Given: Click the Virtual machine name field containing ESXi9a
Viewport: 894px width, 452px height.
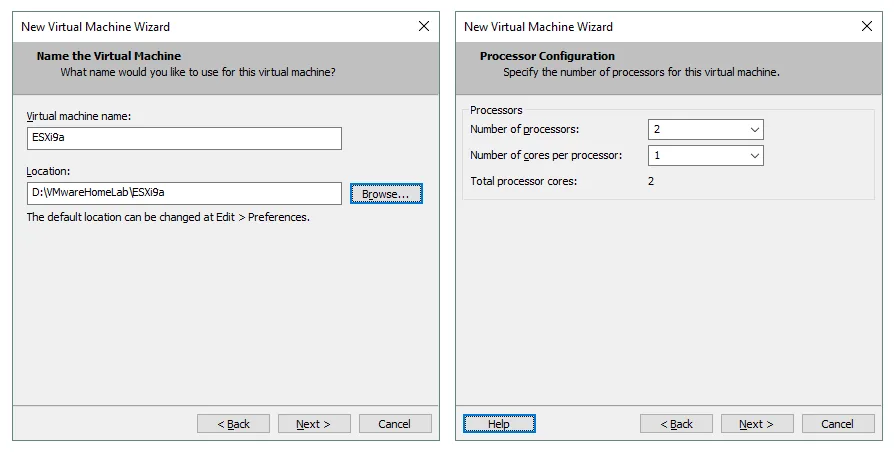Looking at the screenshot, I should tap(184, 139).
